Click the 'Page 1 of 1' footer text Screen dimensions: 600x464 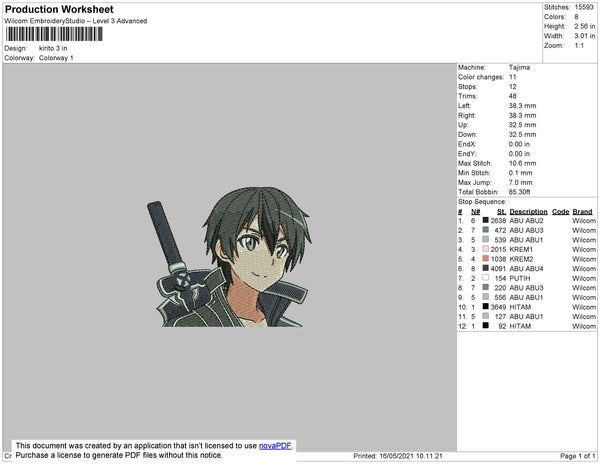coord(578,456)
